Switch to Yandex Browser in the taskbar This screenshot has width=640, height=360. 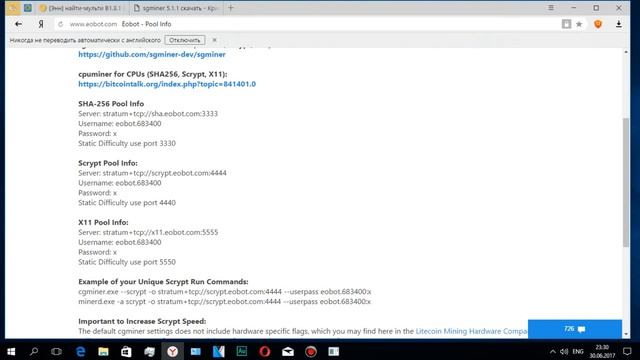pyautogui.click(x=172, y=351)
